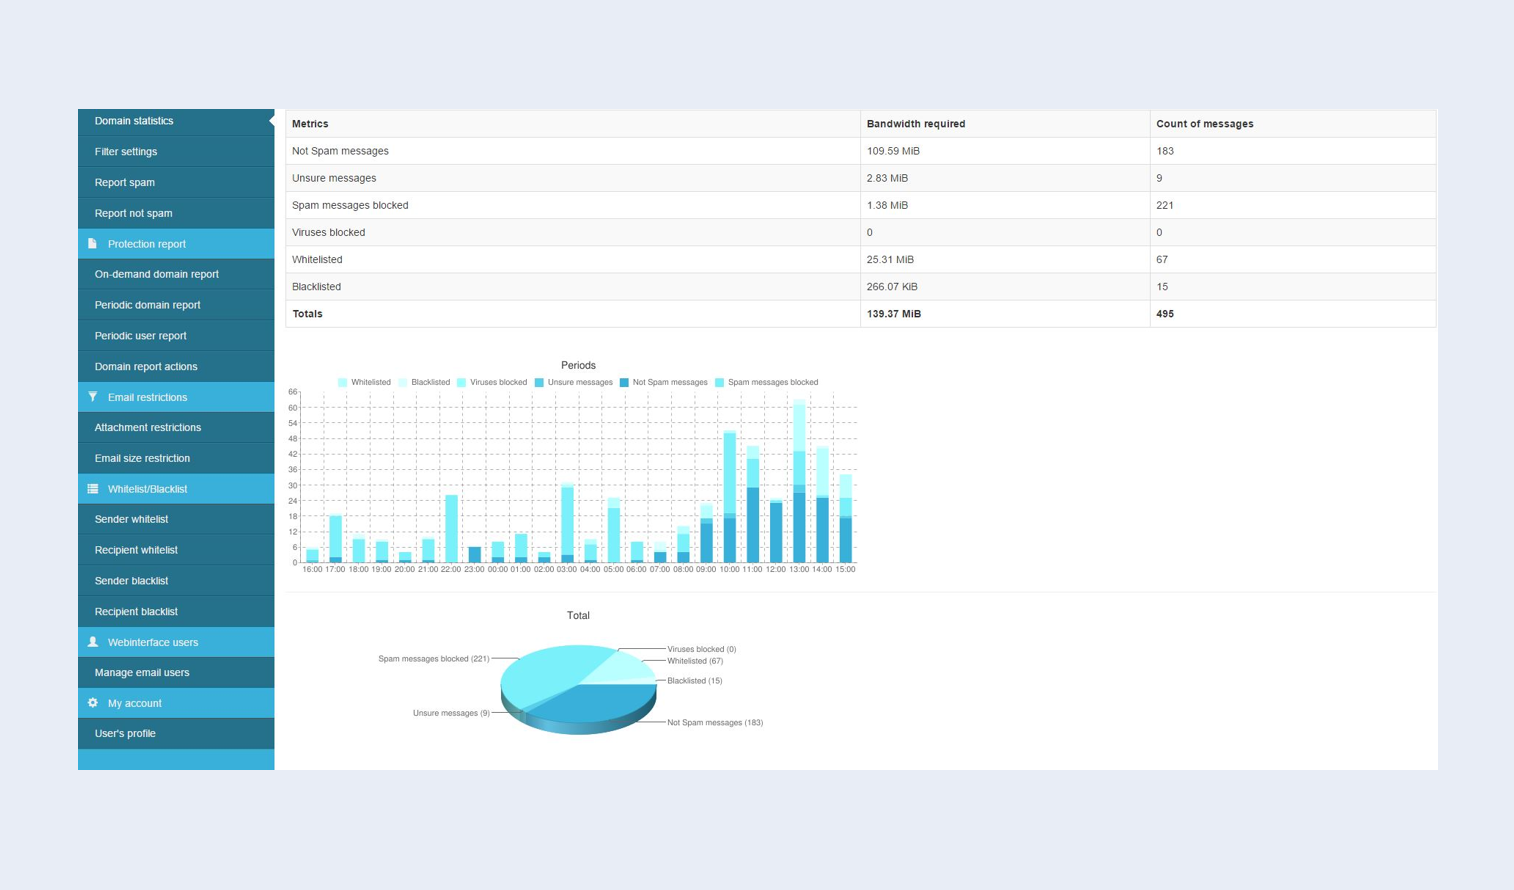Click the Not Spam messages table row label
This screenshot has width=1514, height=890.
340,151
